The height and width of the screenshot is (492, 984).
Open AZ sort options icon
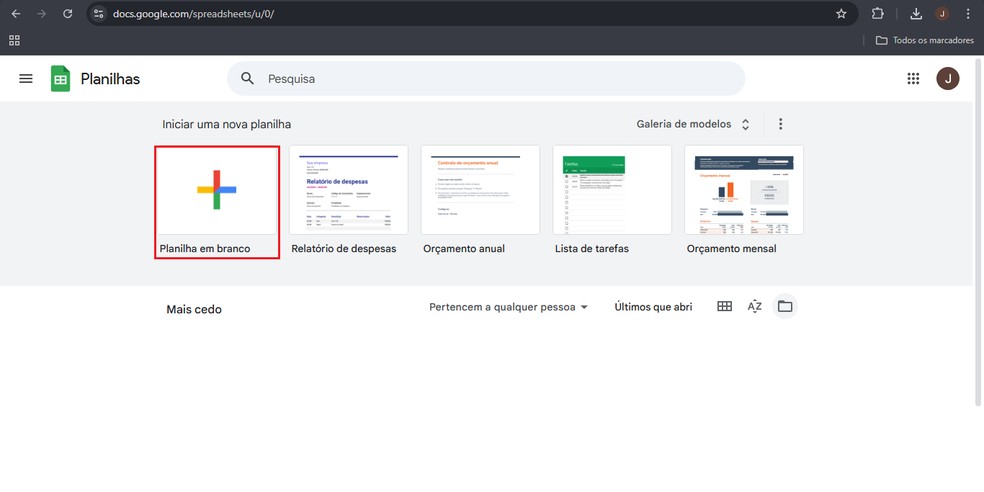point(754,306)
